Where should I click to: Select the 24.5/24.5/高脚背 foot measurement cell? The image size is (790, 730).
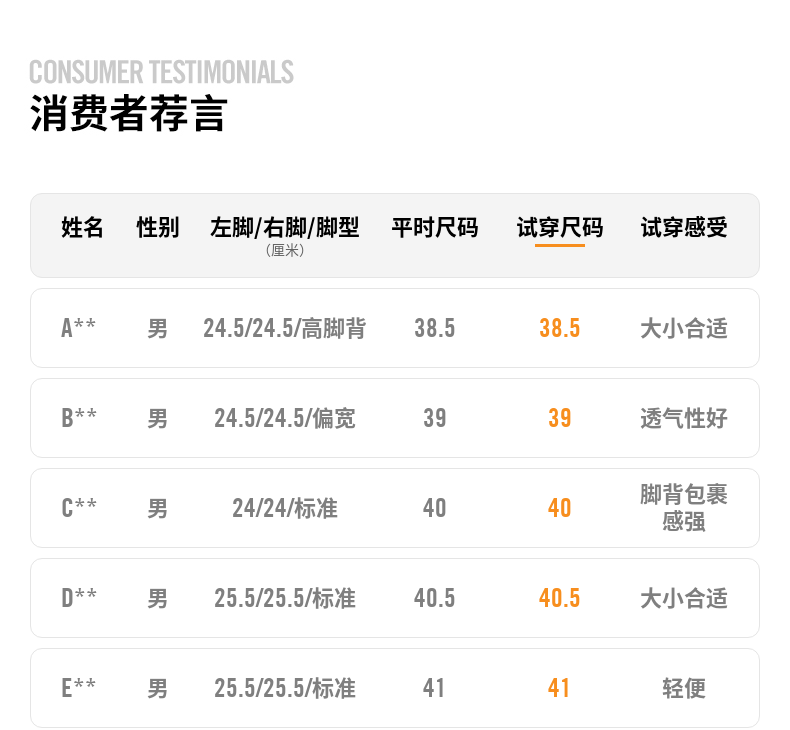click(285, 328)
